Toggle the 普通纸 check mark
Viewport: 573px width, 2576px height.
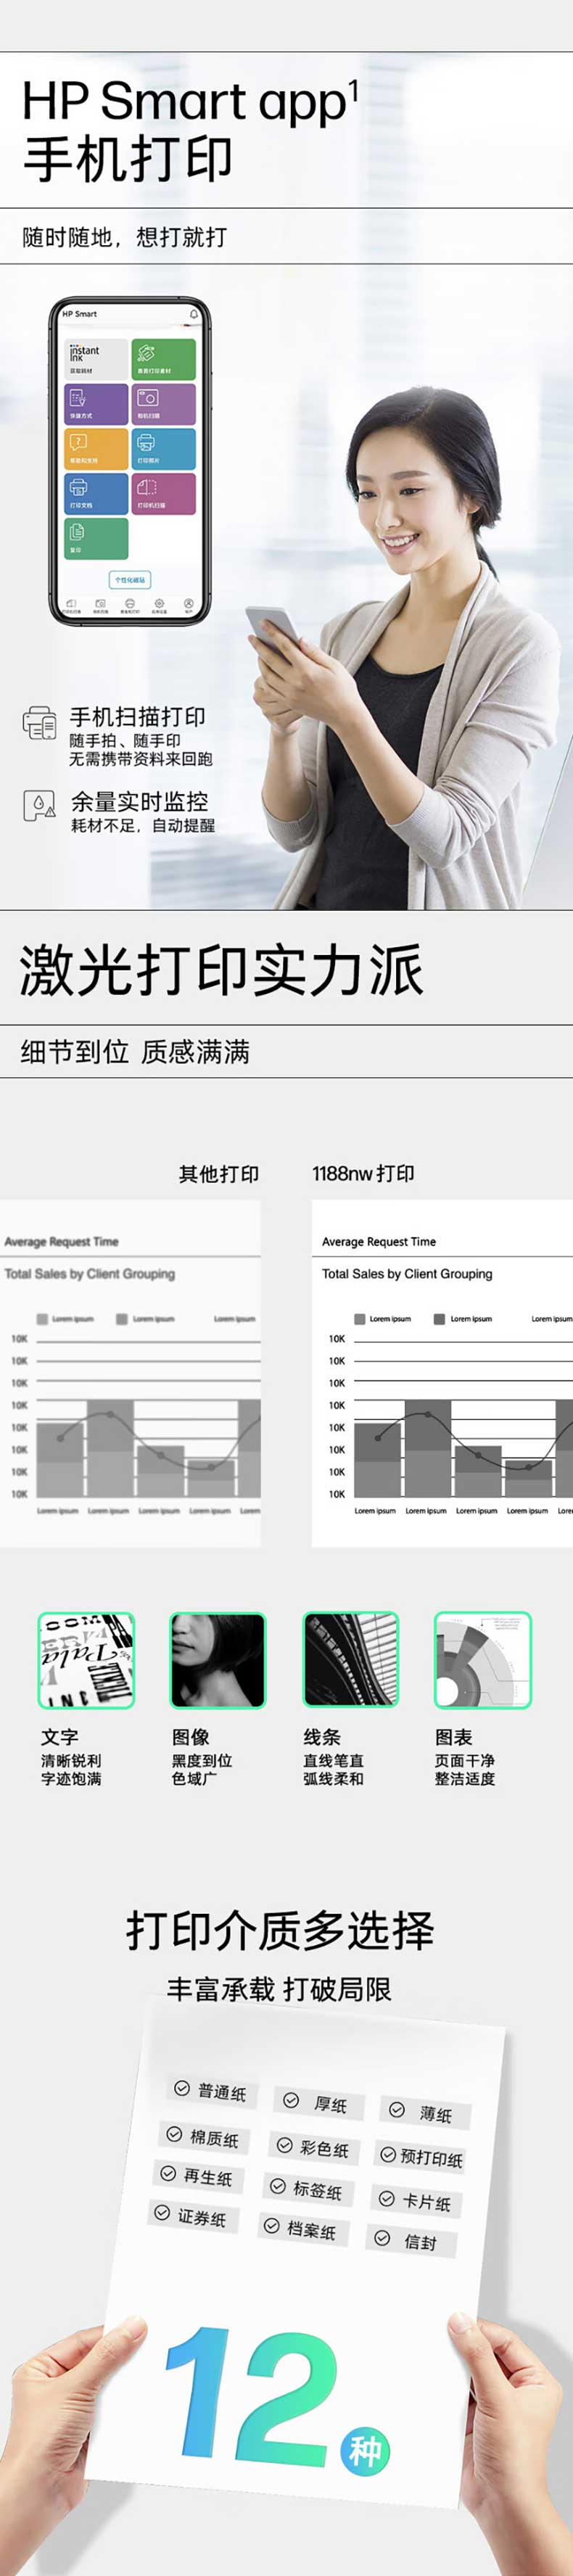pyautogui.click(x=182, y=2088)
